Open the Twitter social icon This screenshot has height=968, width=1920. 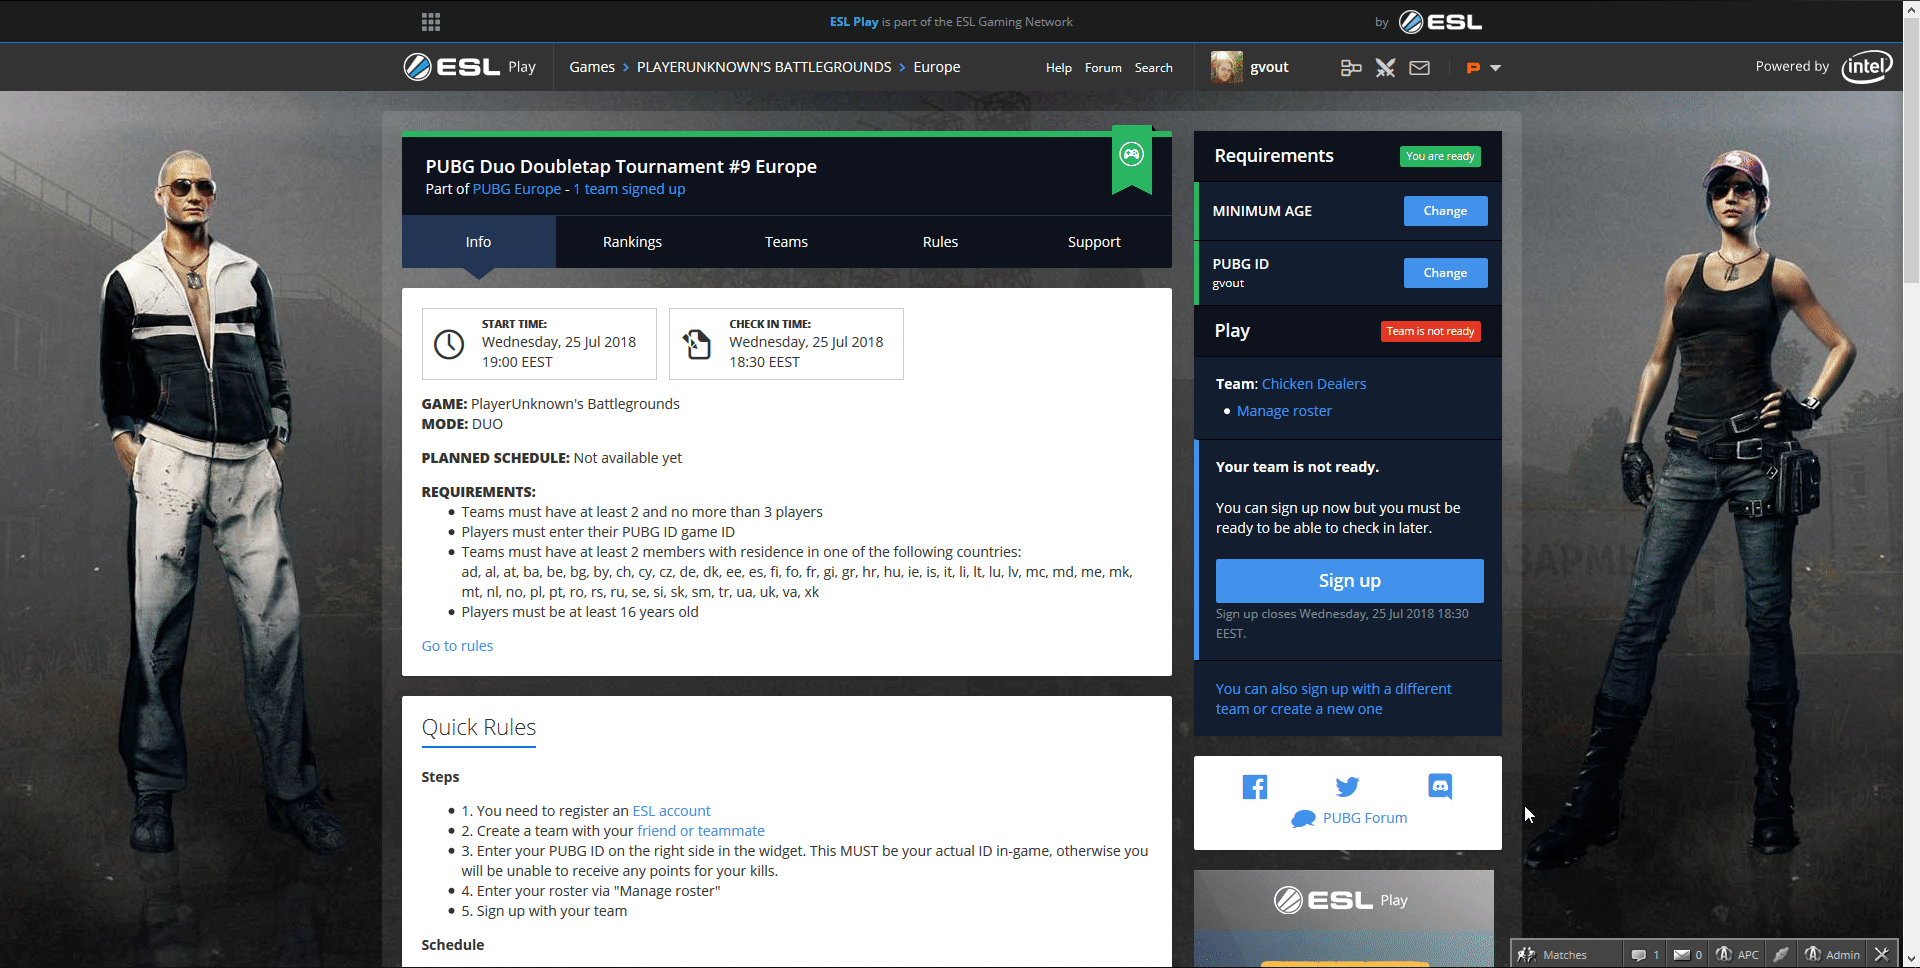point(1347,787)
